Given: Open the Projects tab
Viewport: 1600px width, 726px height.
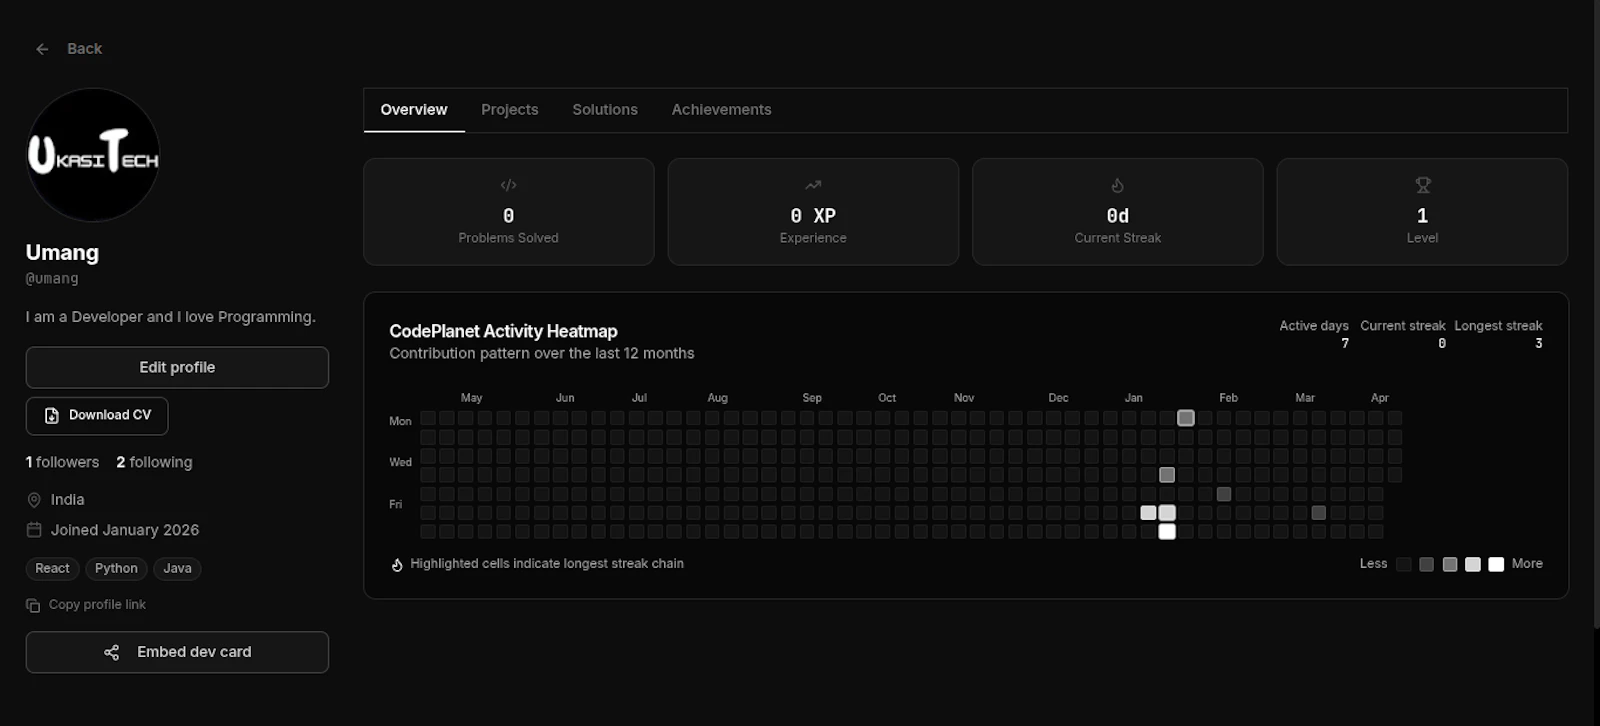Looking at the screenshot, I should click(x=510, y=110).
